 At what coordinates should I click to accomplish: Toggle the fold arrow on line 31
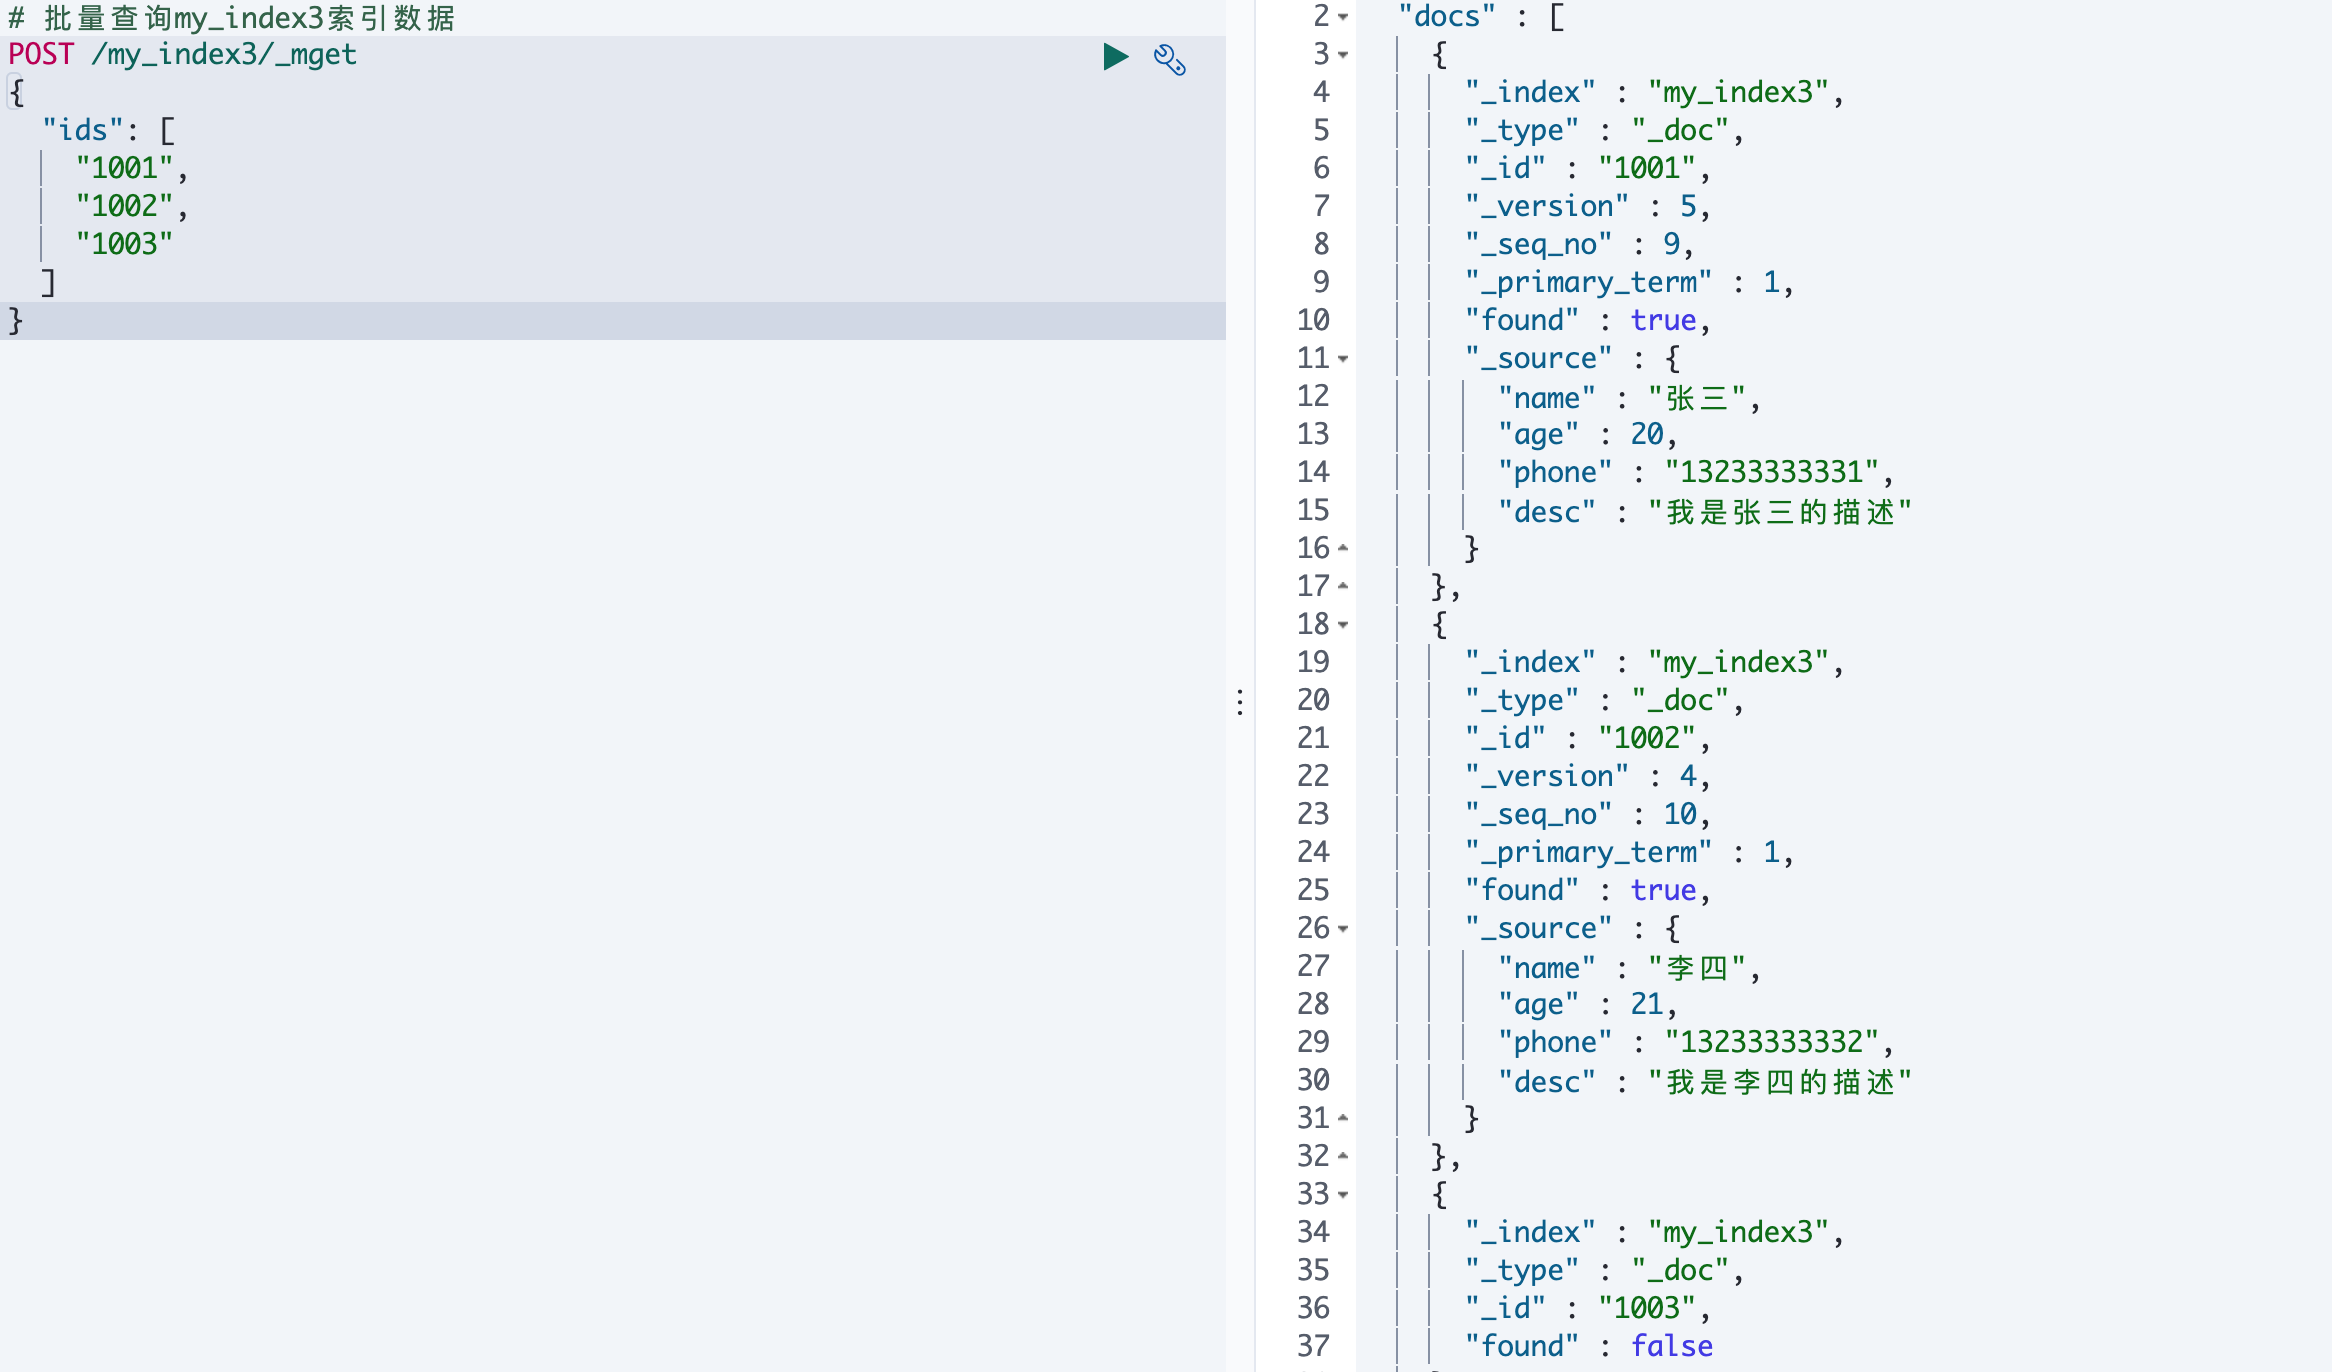tap(1343, 1119)
